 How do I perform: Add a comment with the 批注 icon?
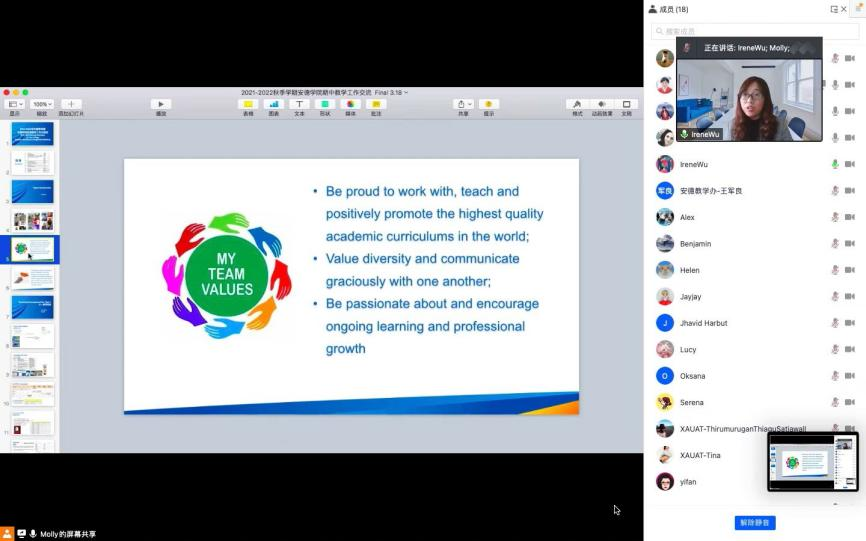pyautogui.click(x=376, y=104)
